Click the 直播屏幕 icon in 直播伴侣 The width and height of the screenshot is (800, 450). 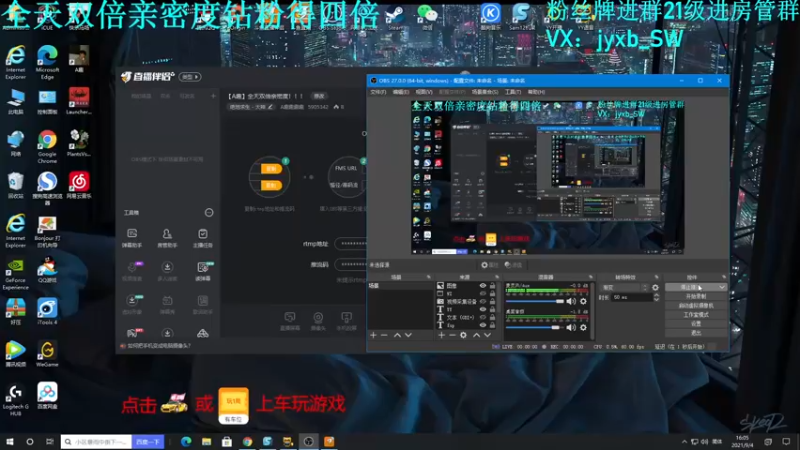290,321
